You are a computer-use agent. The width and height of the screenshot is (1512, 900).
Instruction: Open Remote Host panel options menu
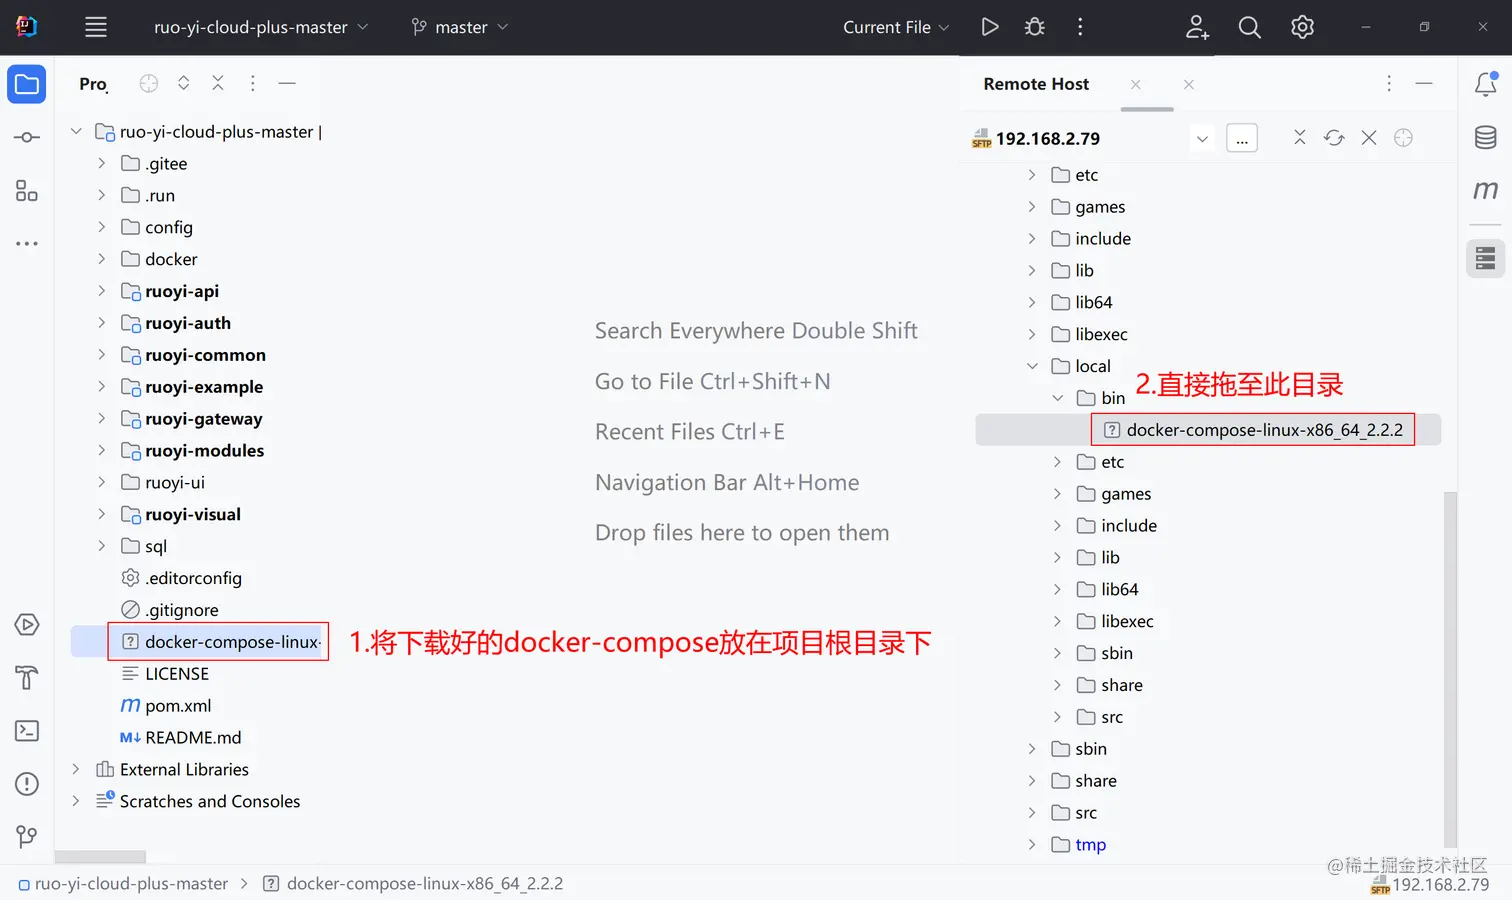point(1389,83)
